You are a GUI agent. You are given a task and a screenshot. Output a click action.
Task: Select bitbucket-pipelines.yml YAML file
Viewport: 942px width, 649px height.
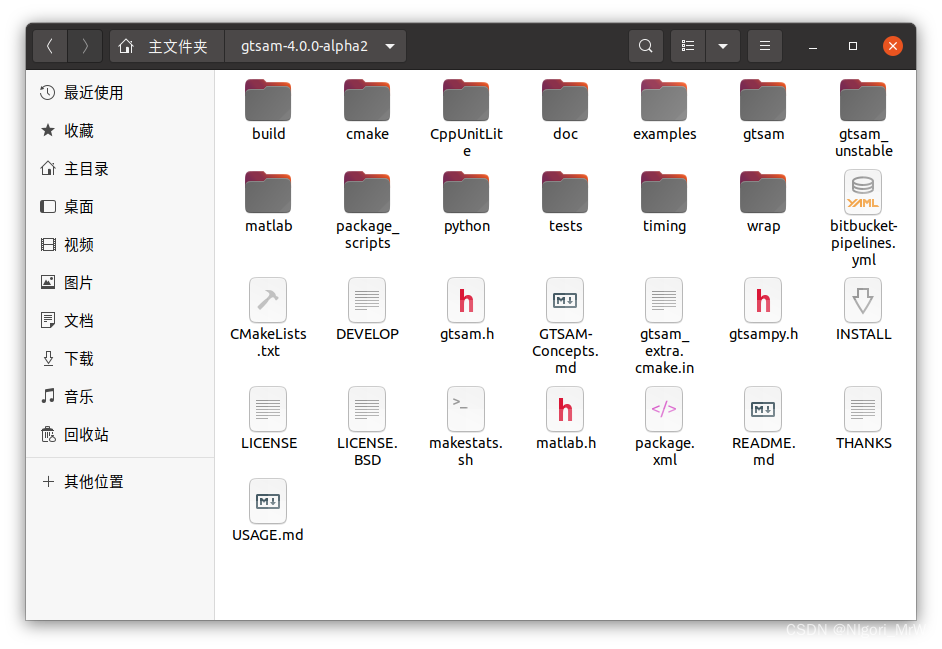tap(863, 219)
